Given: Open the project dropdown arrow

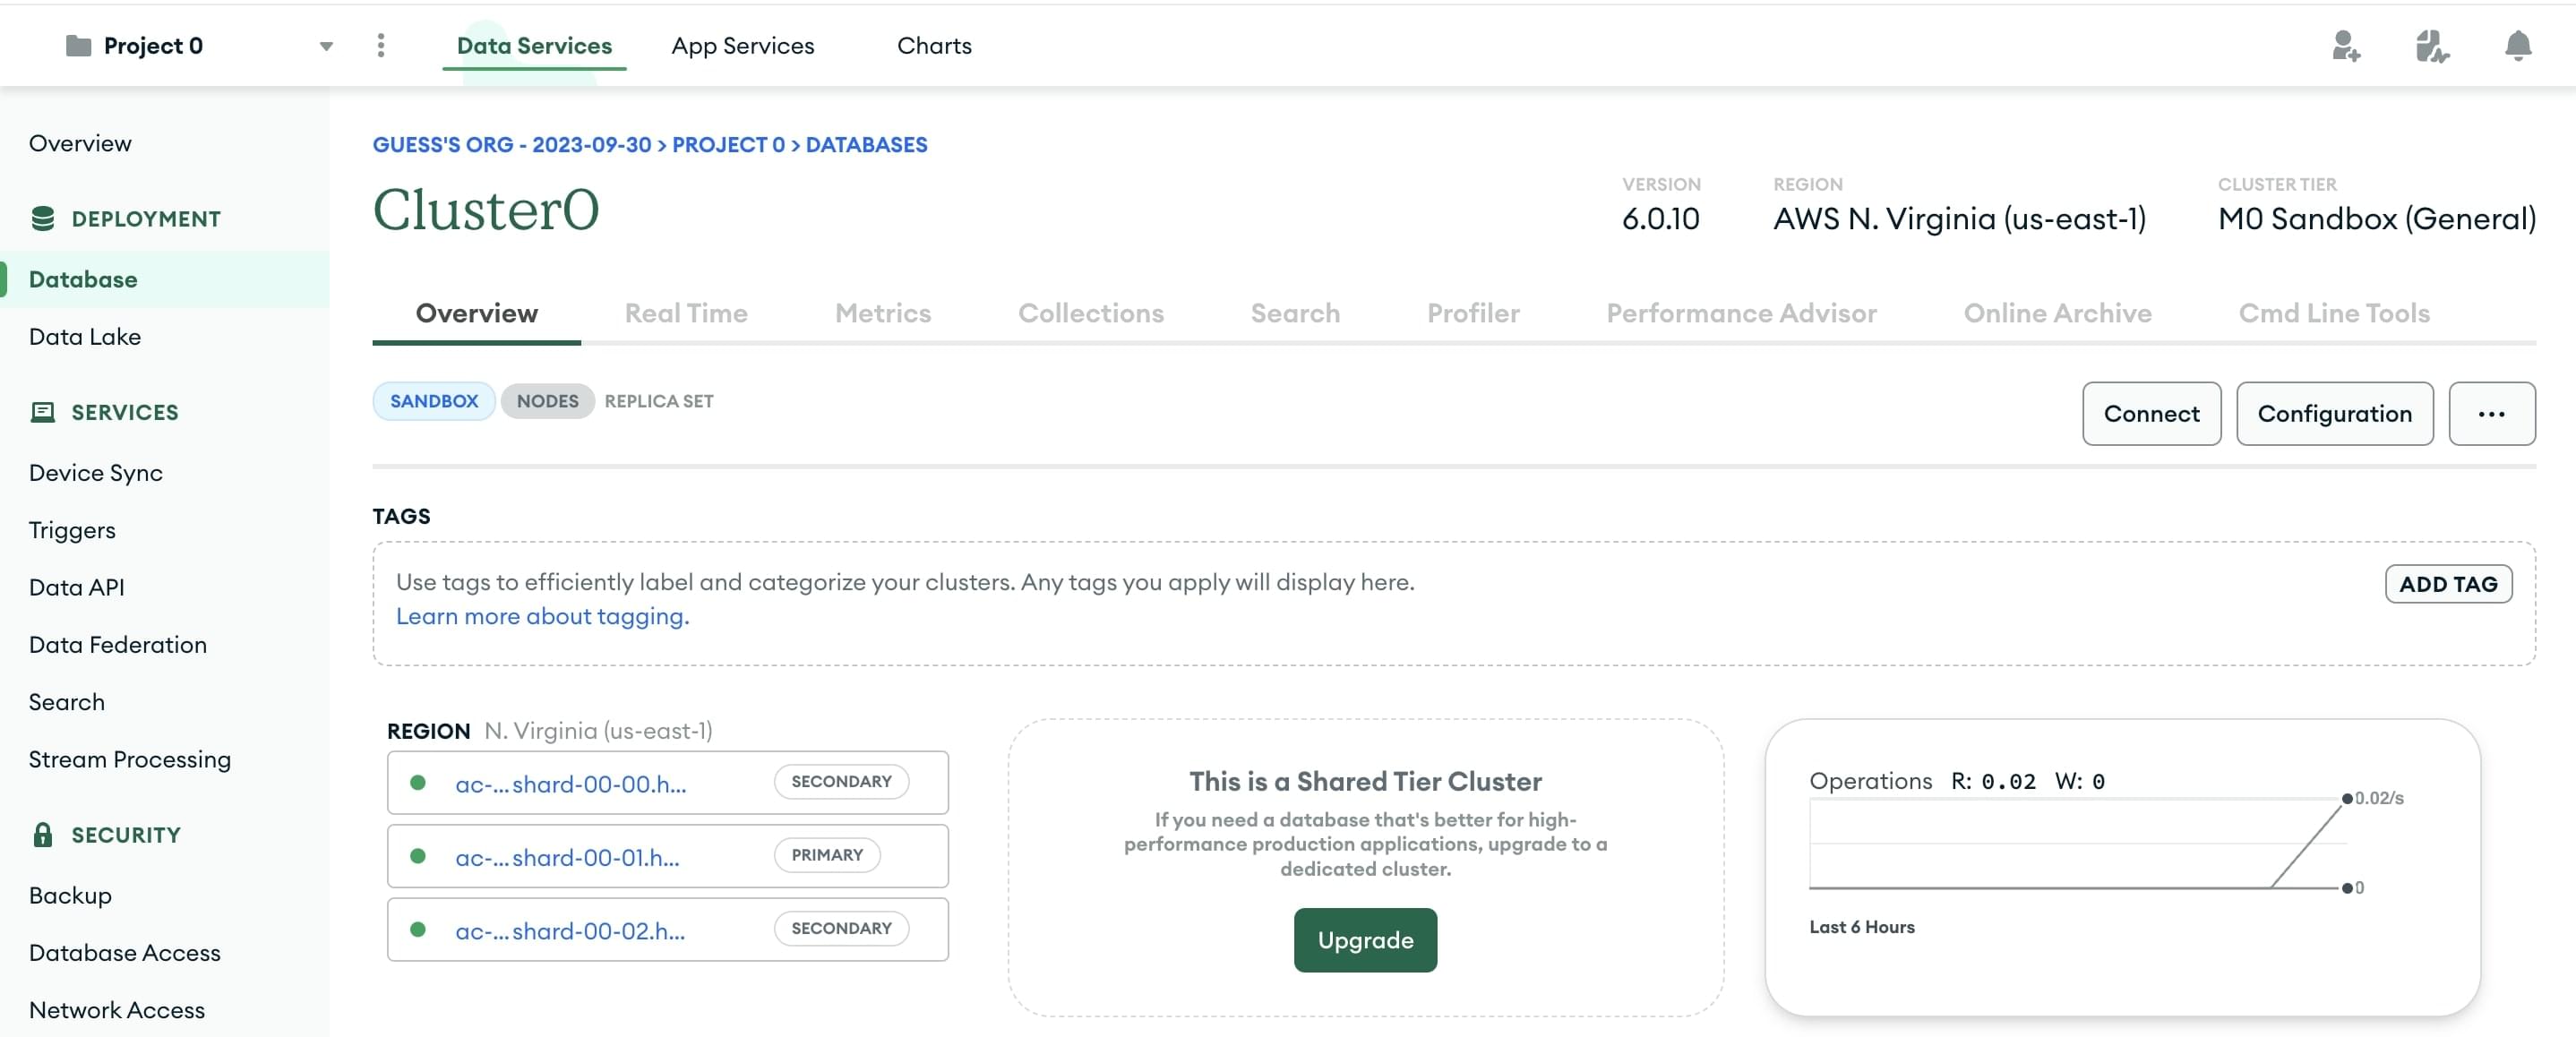Looking at the screenshot, I should 326,46.
